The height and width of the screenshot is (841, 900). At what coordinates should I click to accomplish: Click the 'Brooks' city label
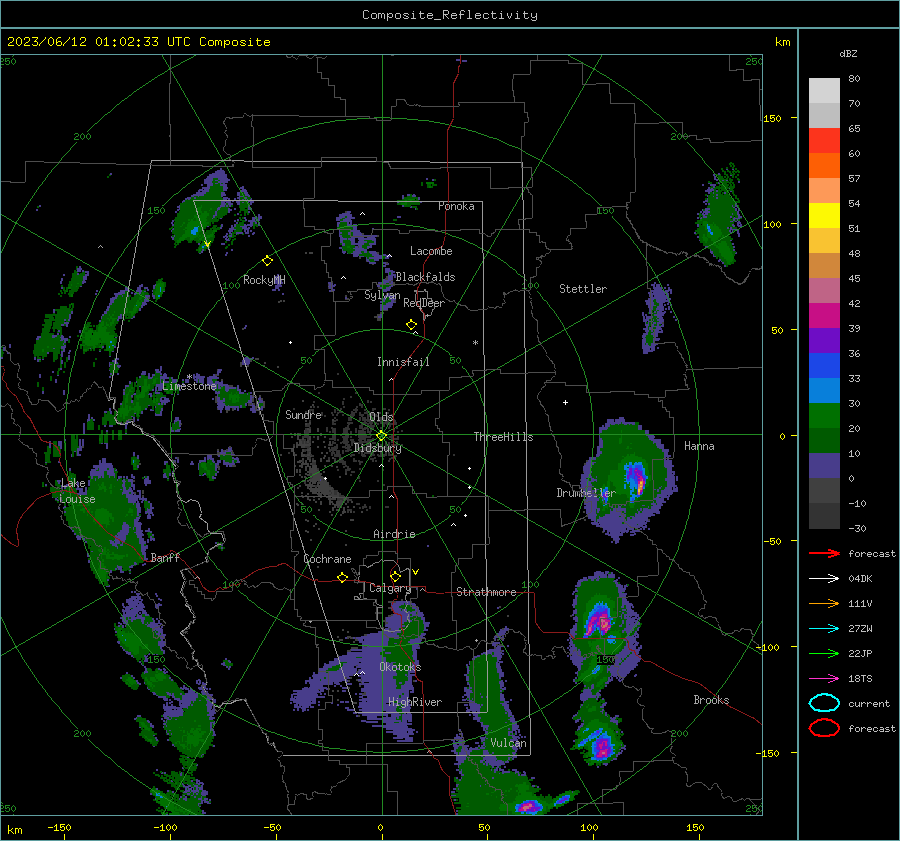pos(711,700)
